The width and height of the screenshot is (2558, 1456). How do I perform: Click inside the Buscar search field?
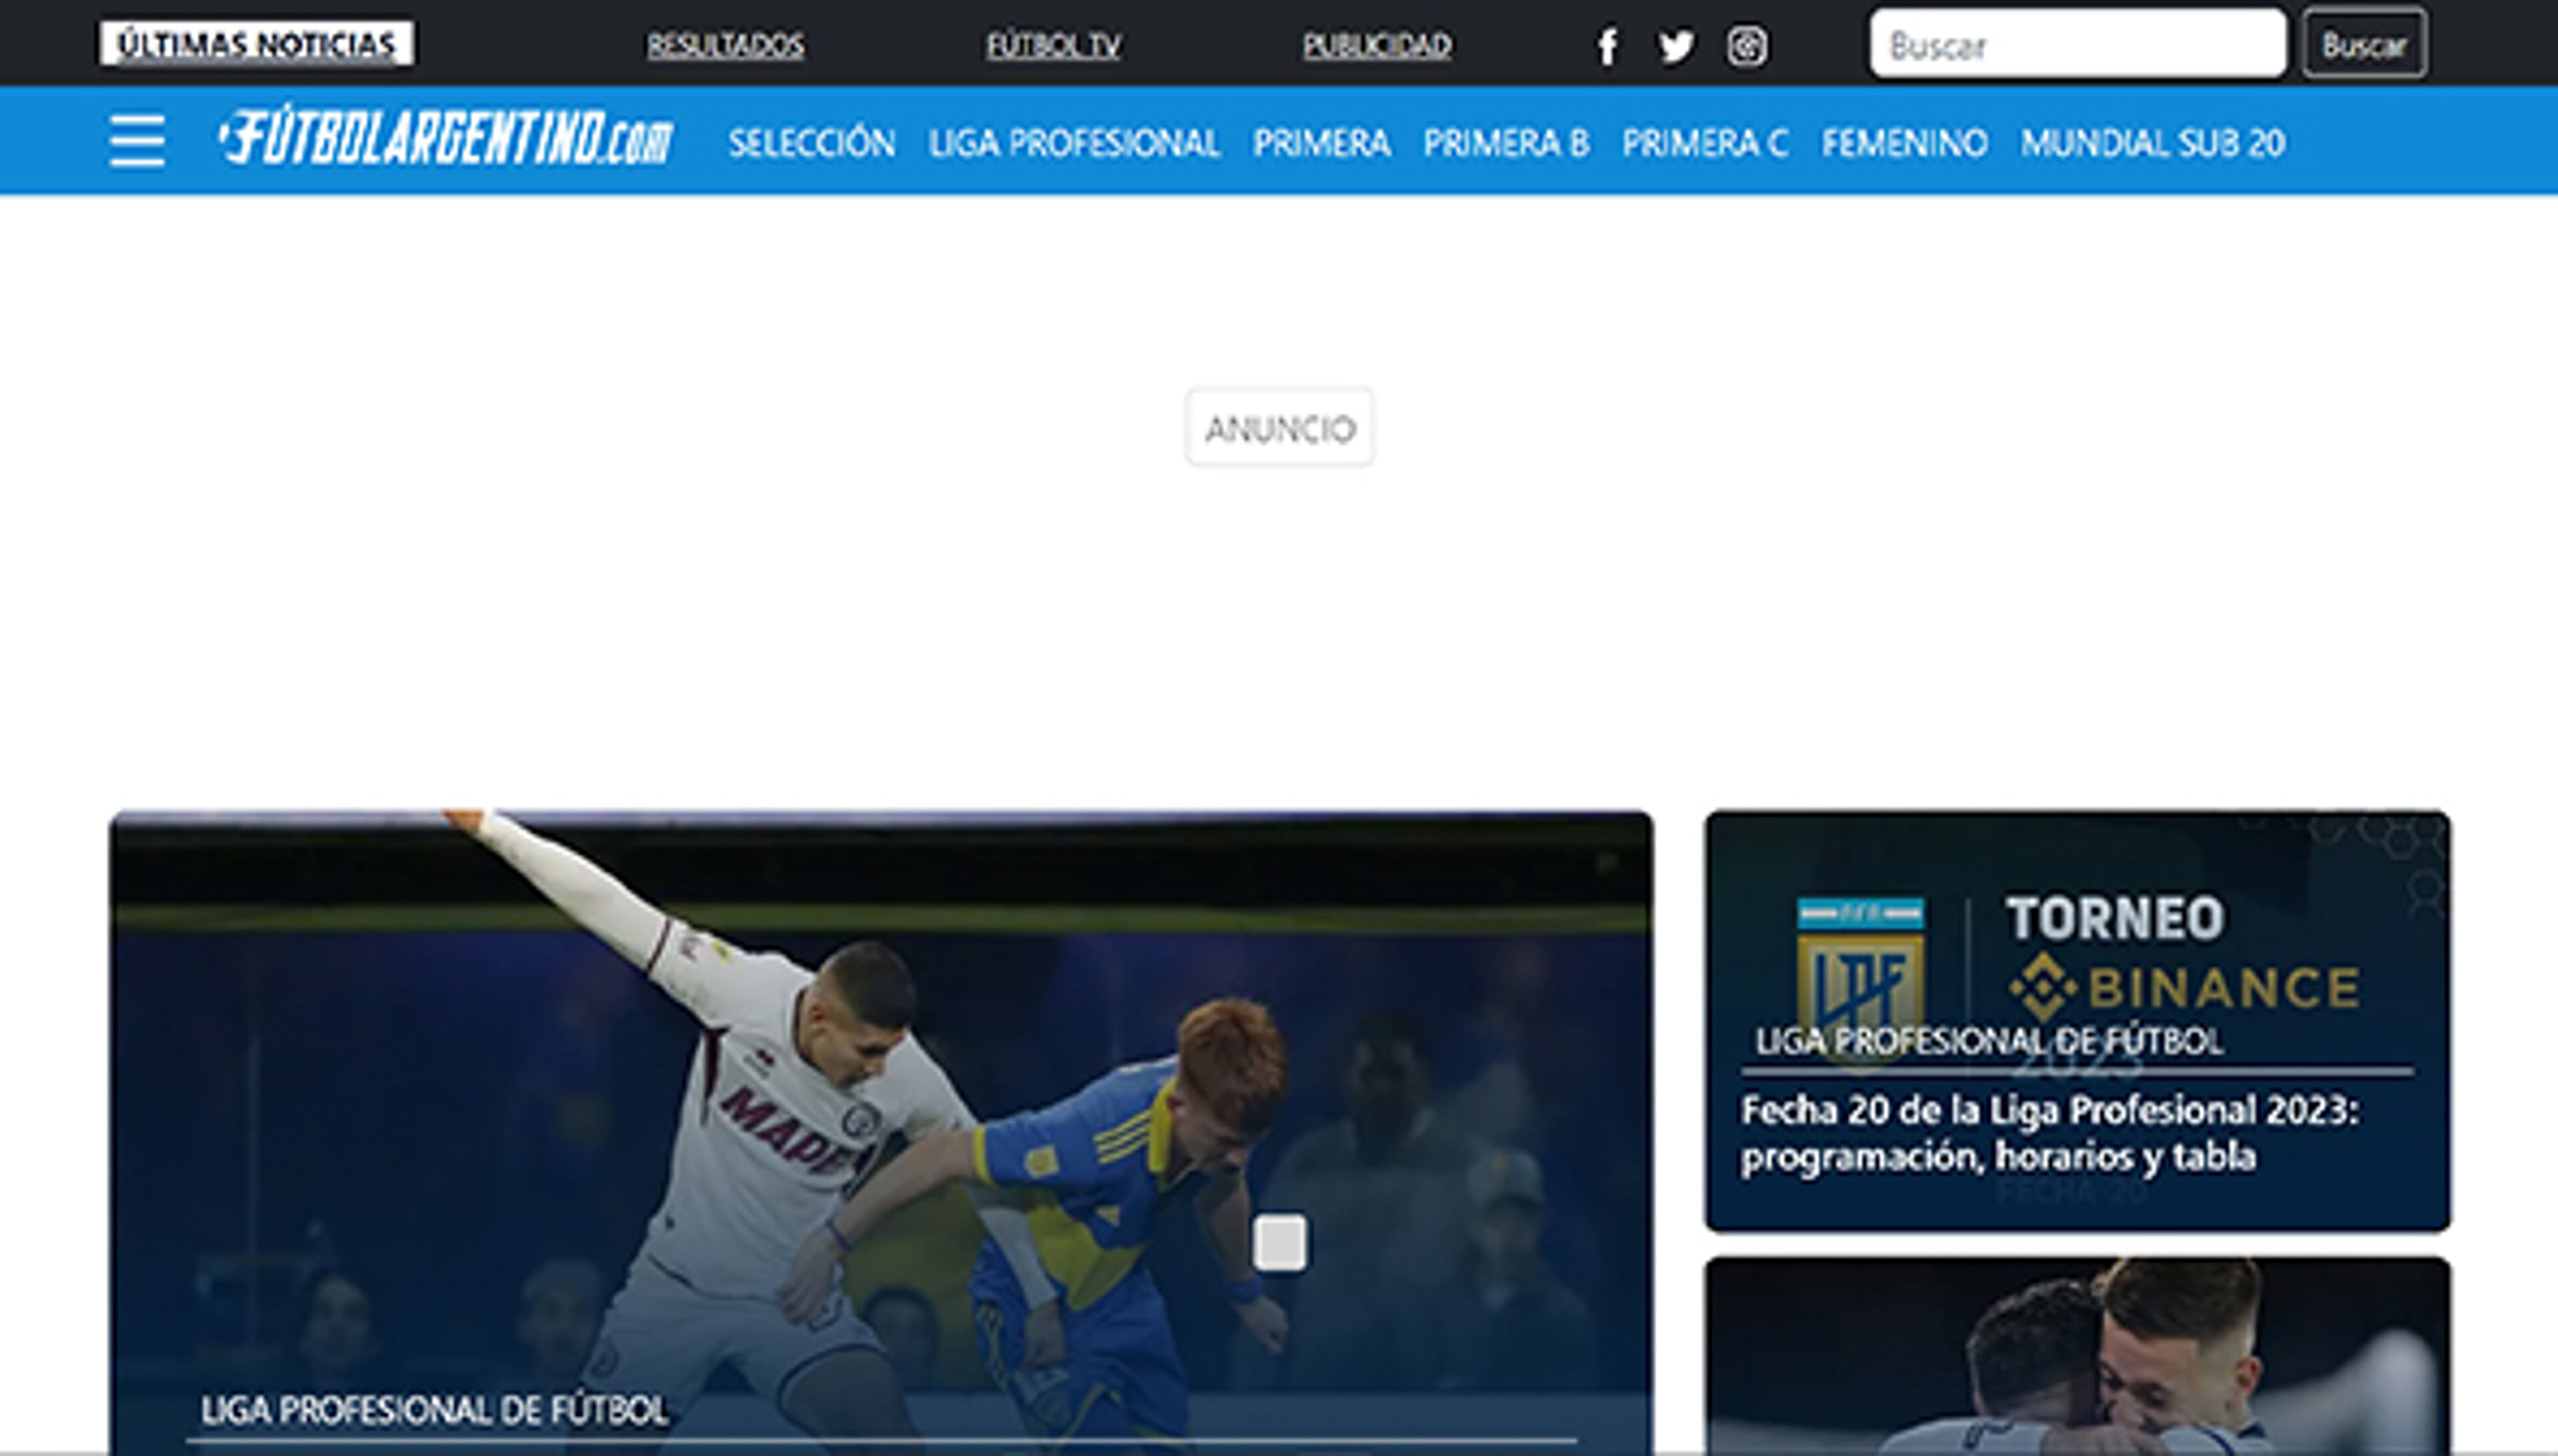click(x=2080, y=42)
